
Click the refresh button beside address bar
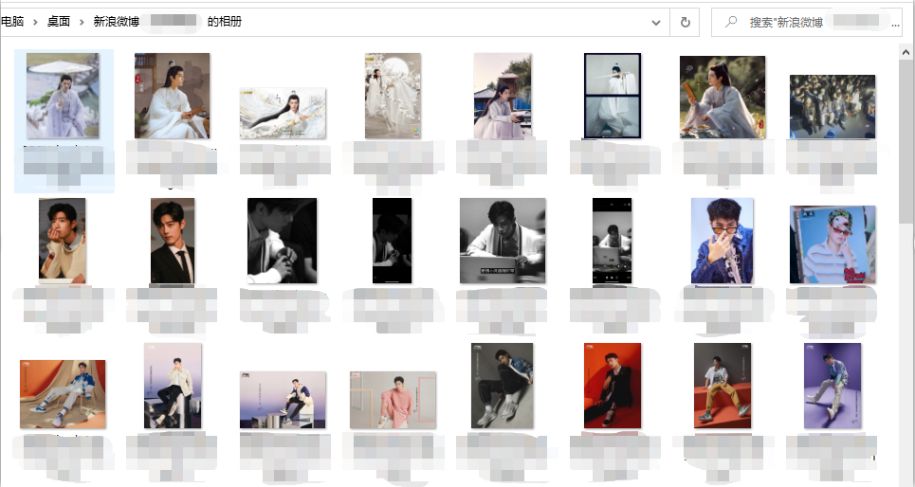685,22
